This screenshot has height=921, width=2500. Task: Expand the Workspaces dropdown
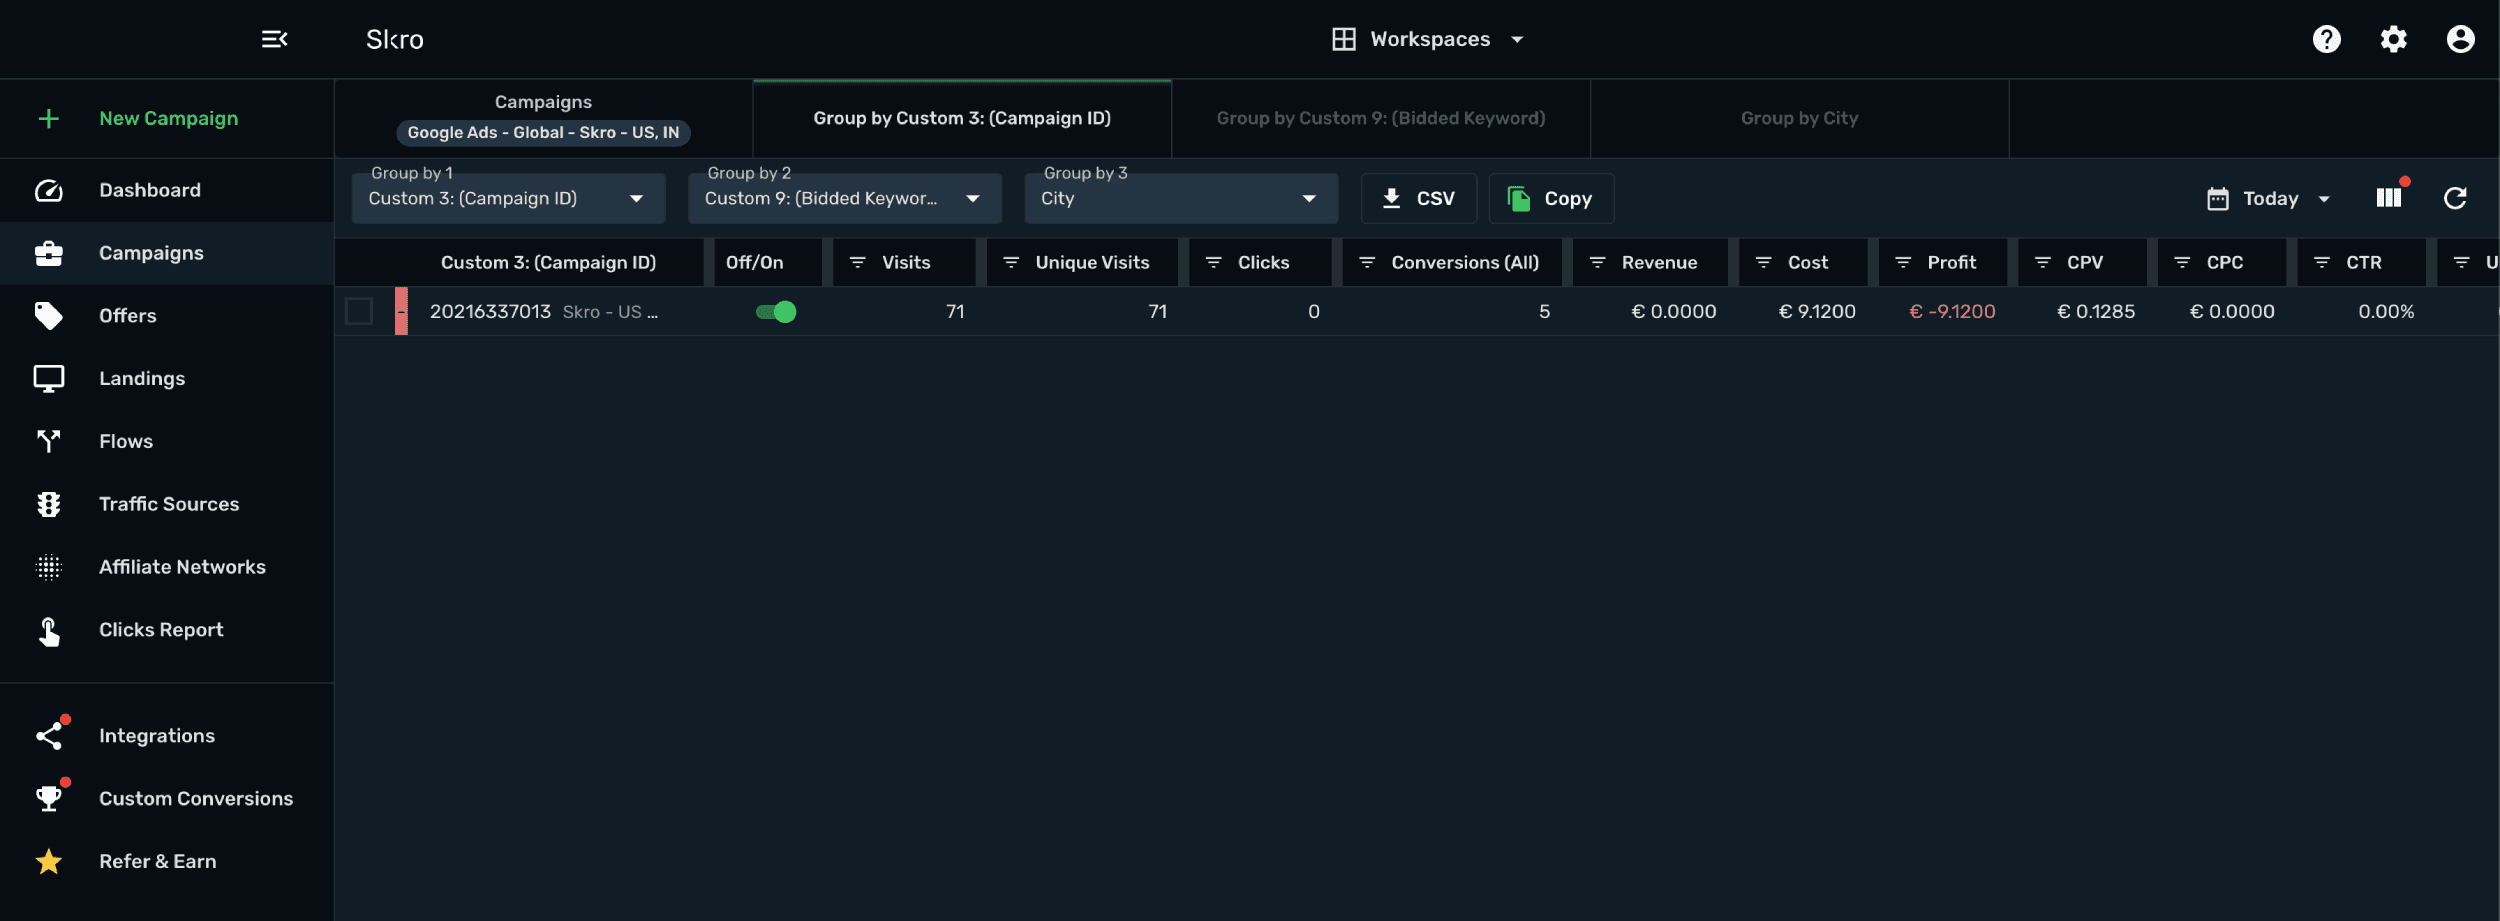point(1429,39)
